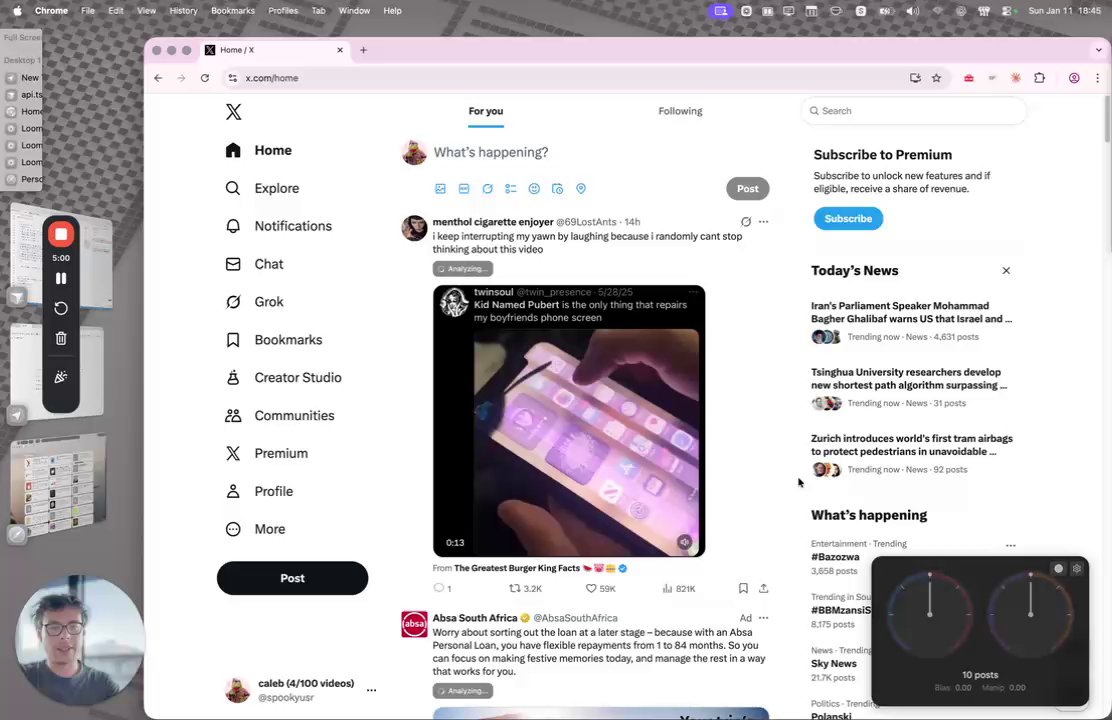Stop the recording with red button

tap(61, 234)
